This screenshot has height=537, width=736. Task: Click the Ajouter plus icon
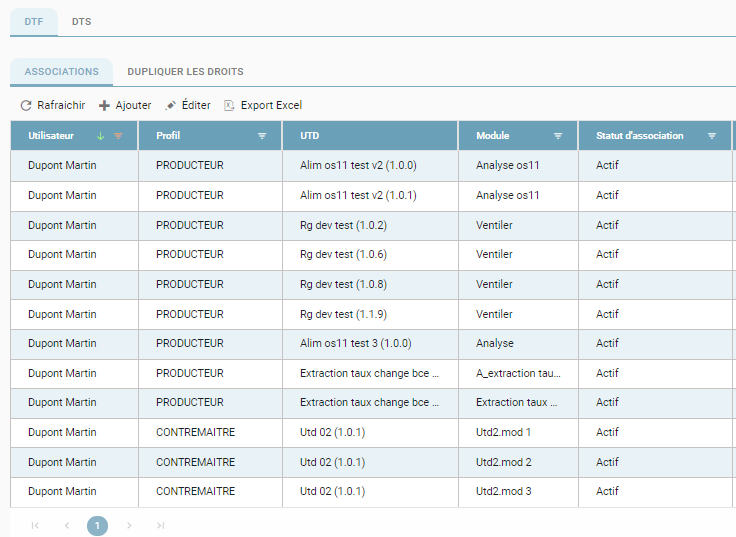104,105
